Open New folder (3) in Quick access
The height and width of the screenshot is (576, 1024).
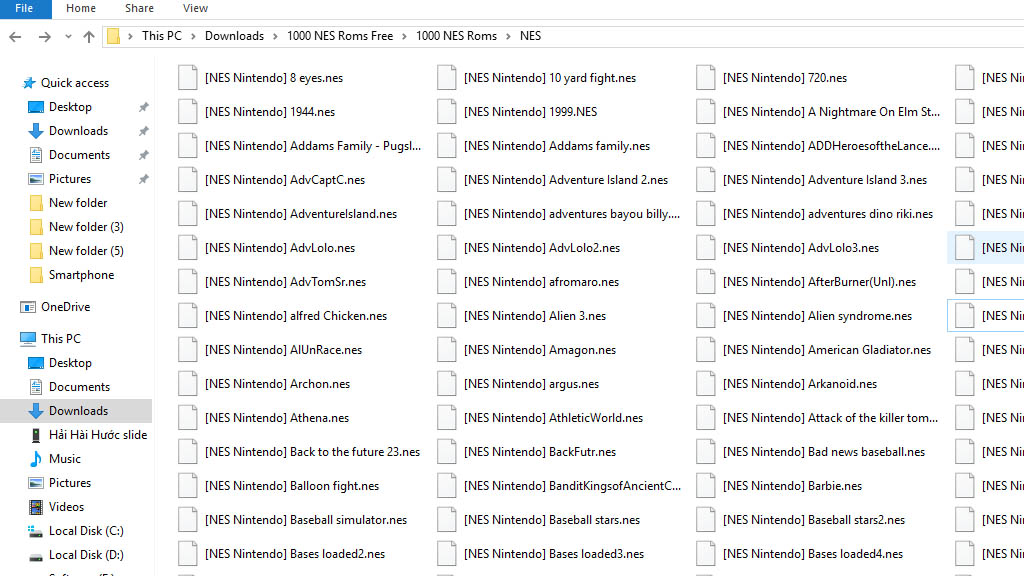click(86, 227)
